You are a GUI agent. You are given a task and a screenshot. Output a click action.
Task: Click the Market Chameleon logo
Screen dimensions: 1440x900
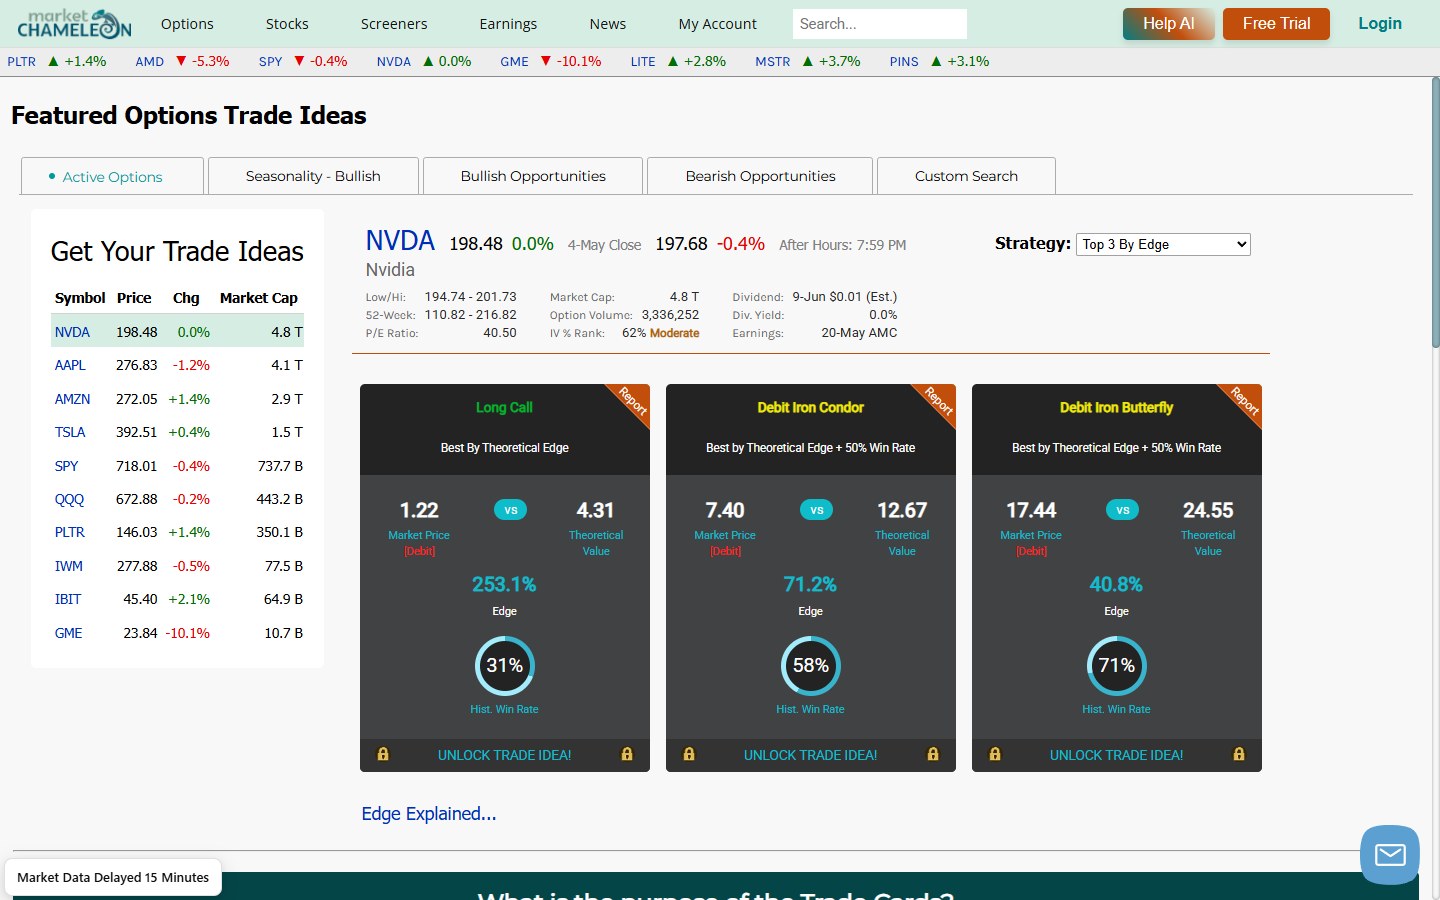(74, 23)
